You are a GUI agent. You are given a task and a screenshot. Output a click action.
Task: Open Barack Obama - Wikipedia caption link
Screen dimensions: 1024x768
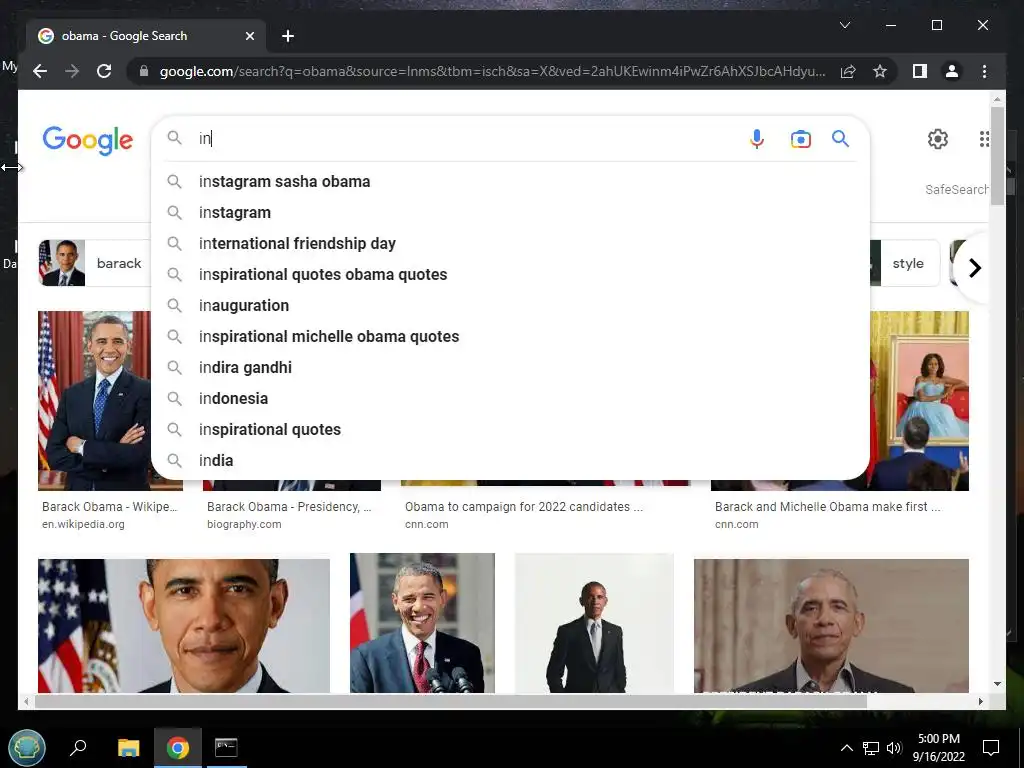click(109, 507)
